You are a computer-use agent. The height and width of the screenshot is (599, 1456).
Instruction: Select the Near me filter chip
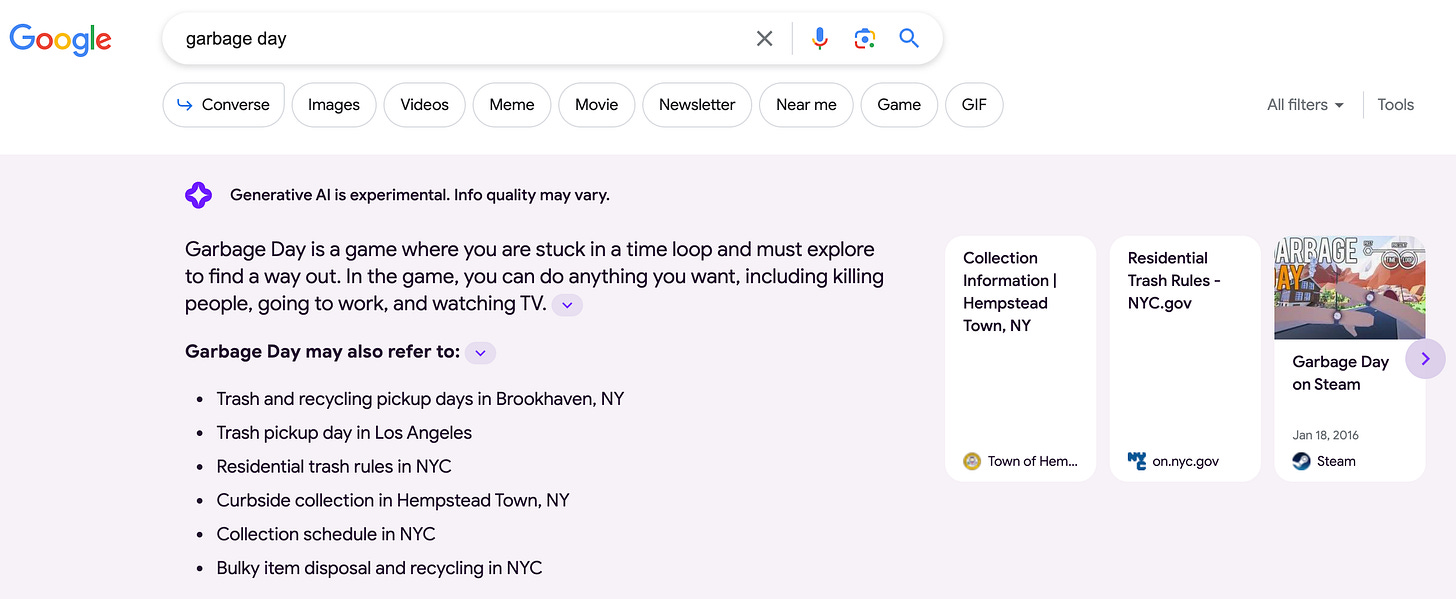pyautogui.click(x=806, y=105)
